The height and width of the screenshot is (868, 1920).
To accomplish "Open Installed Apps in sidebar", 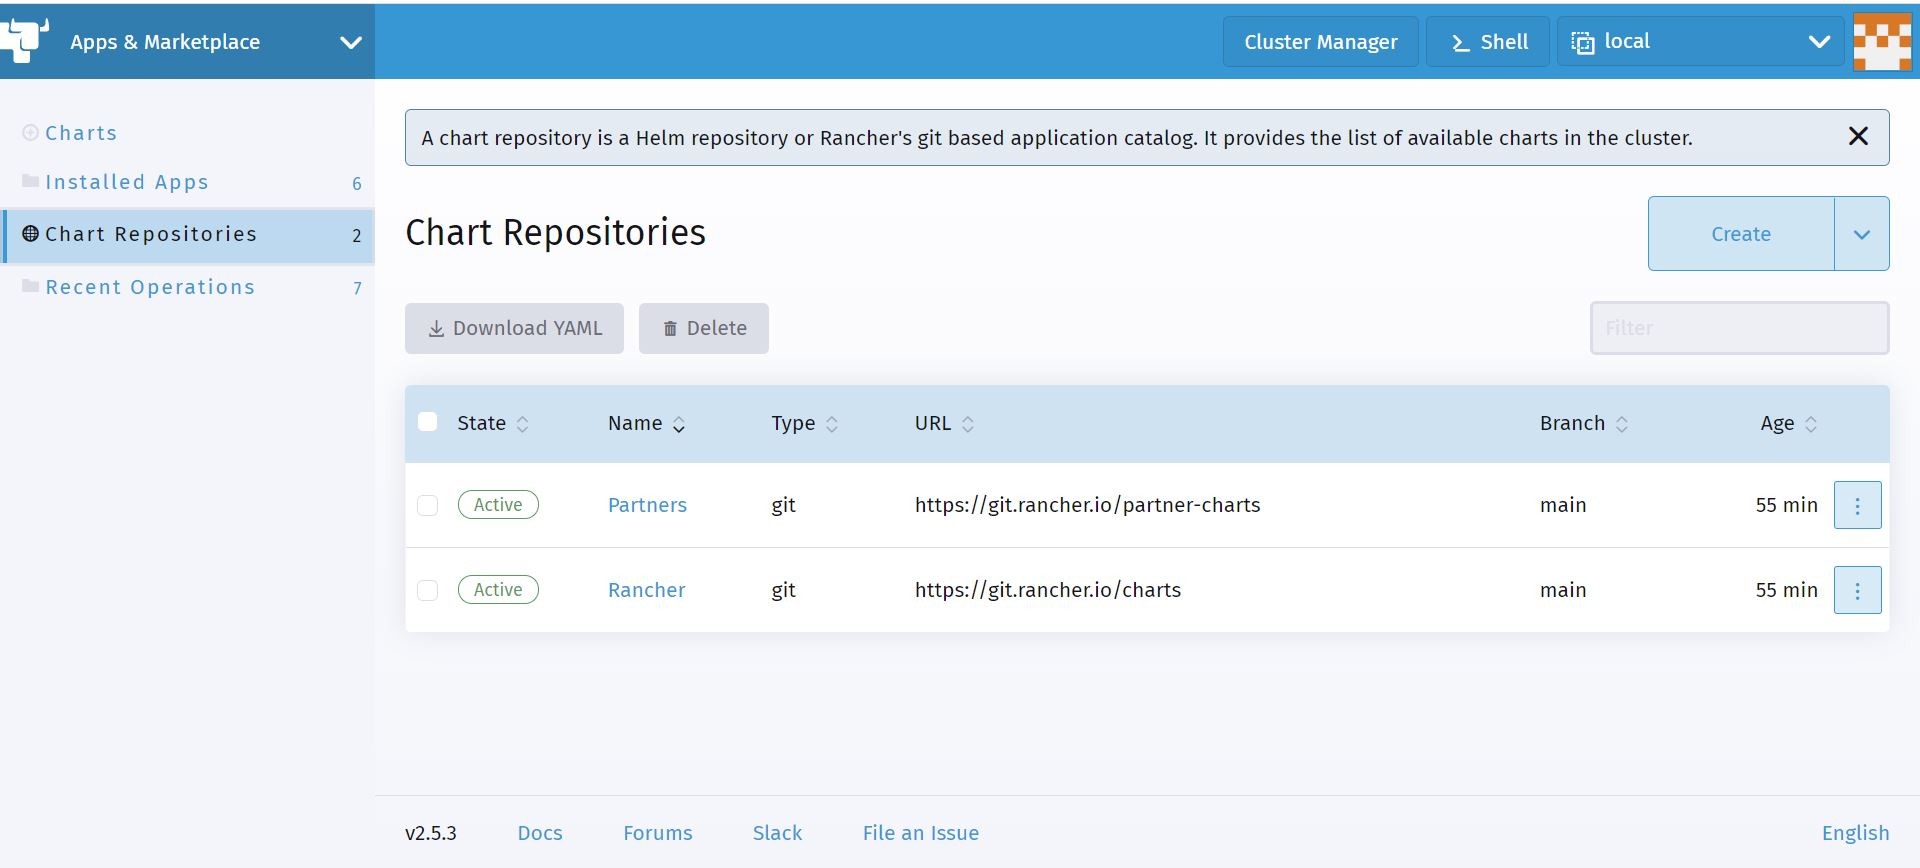I will pos(127,182).
